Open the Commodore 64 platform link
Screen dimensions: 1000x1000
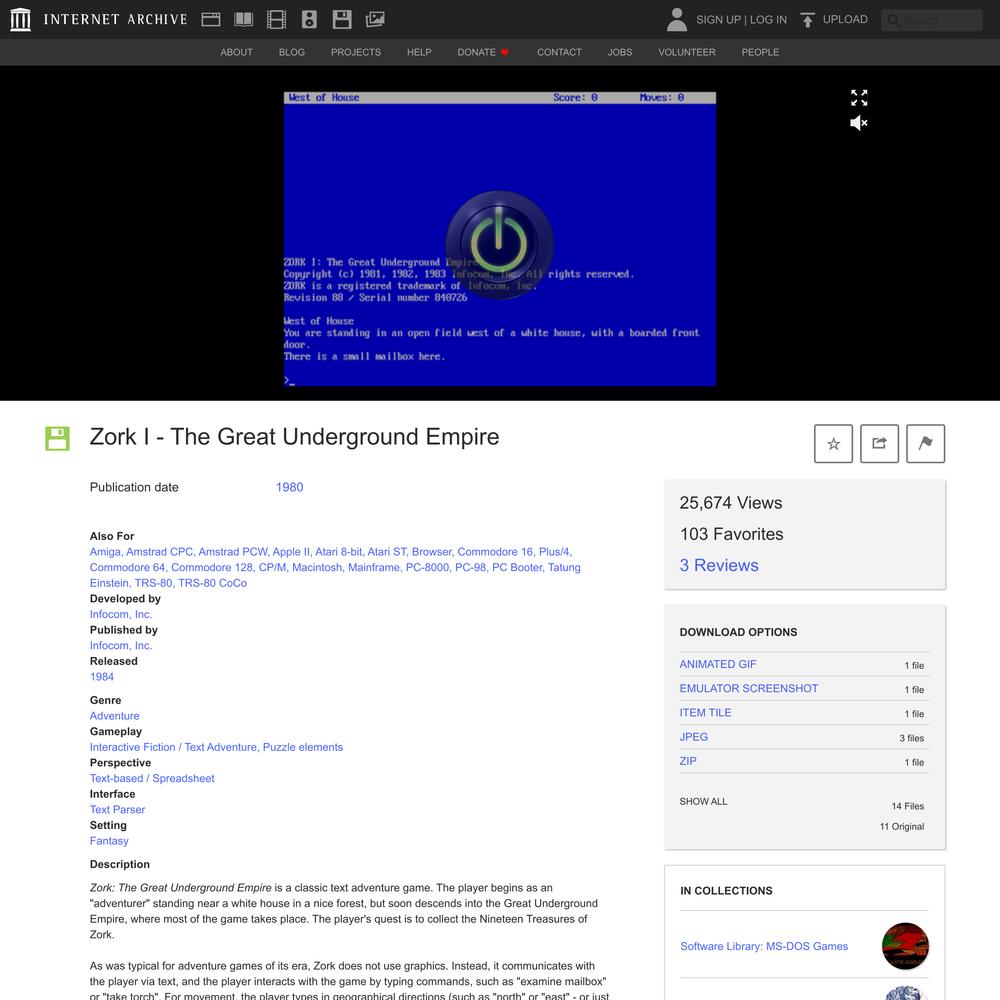[x=128, y=567]
